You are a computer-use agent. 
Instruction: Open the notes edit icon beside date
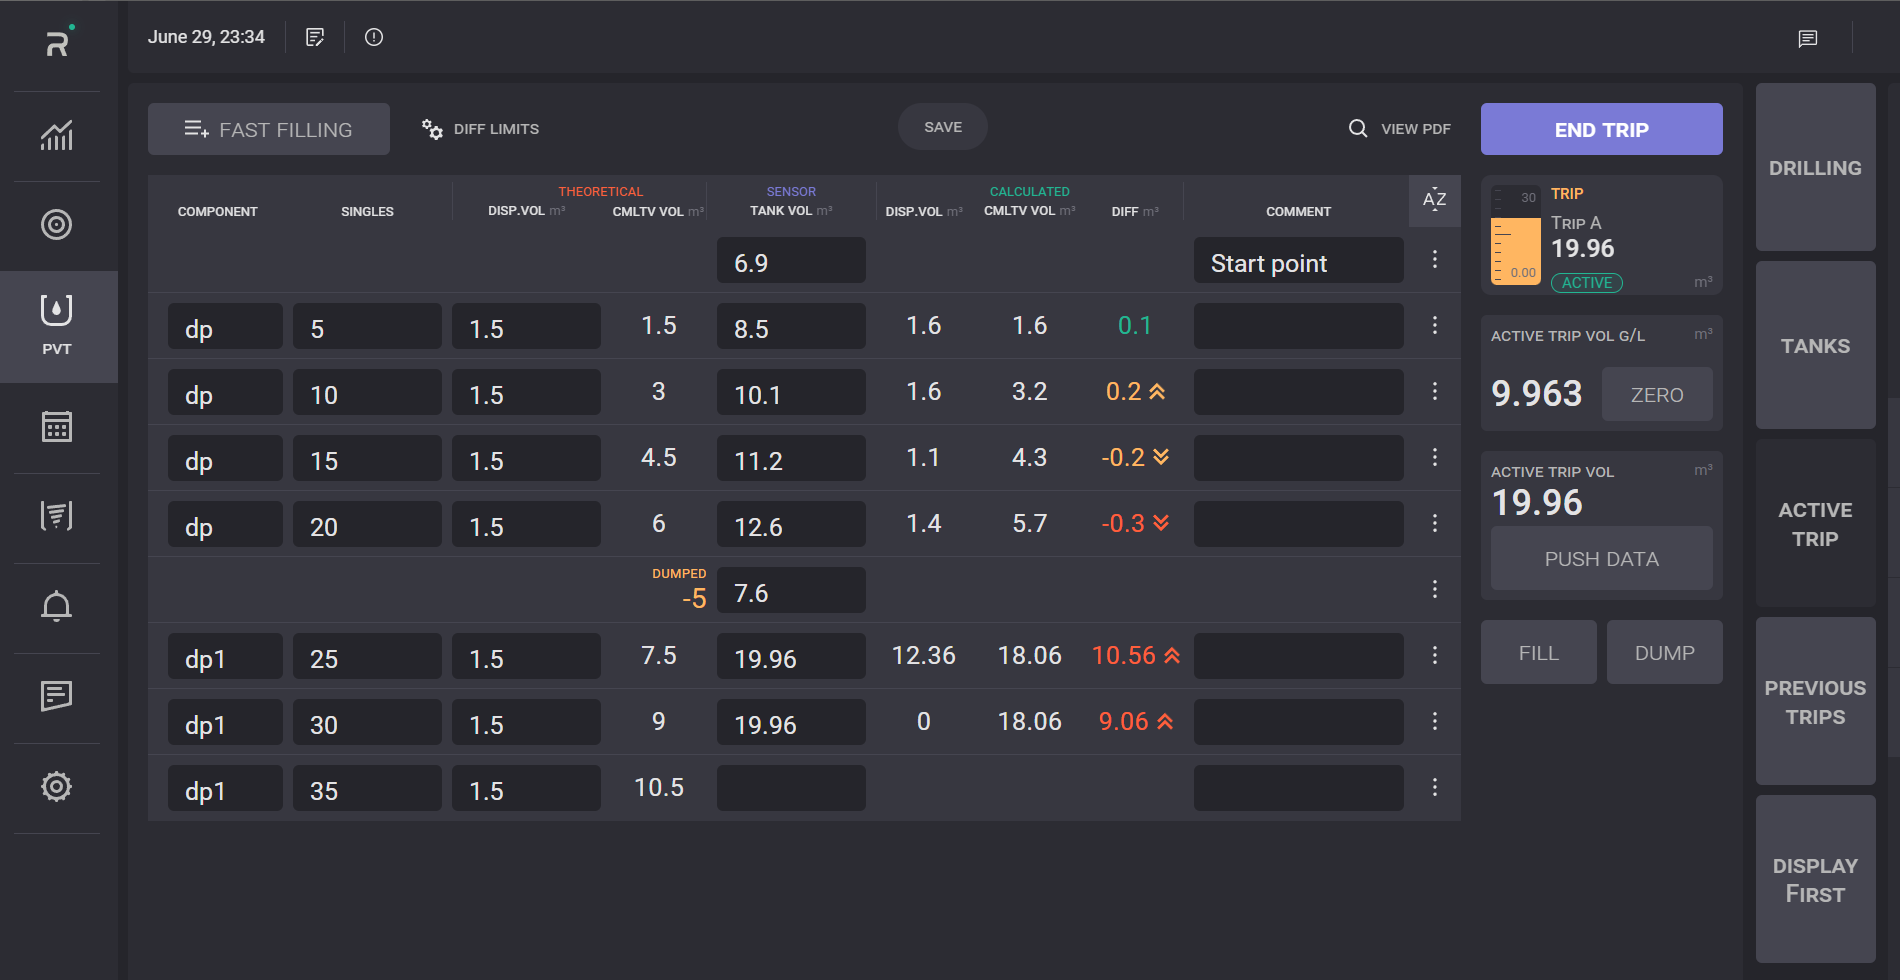click(315, 37)
